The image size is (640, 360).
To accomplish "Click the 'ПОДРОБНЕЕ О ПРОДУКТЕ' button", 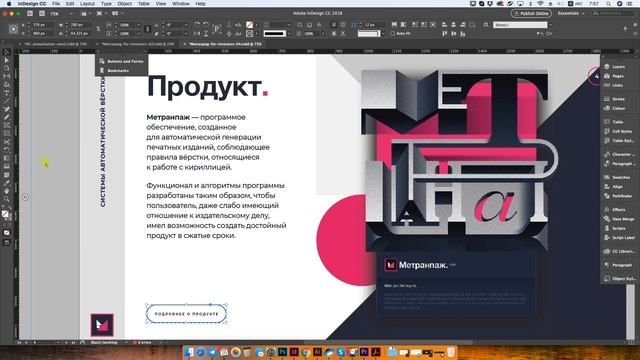I will (x=186, y=314).
